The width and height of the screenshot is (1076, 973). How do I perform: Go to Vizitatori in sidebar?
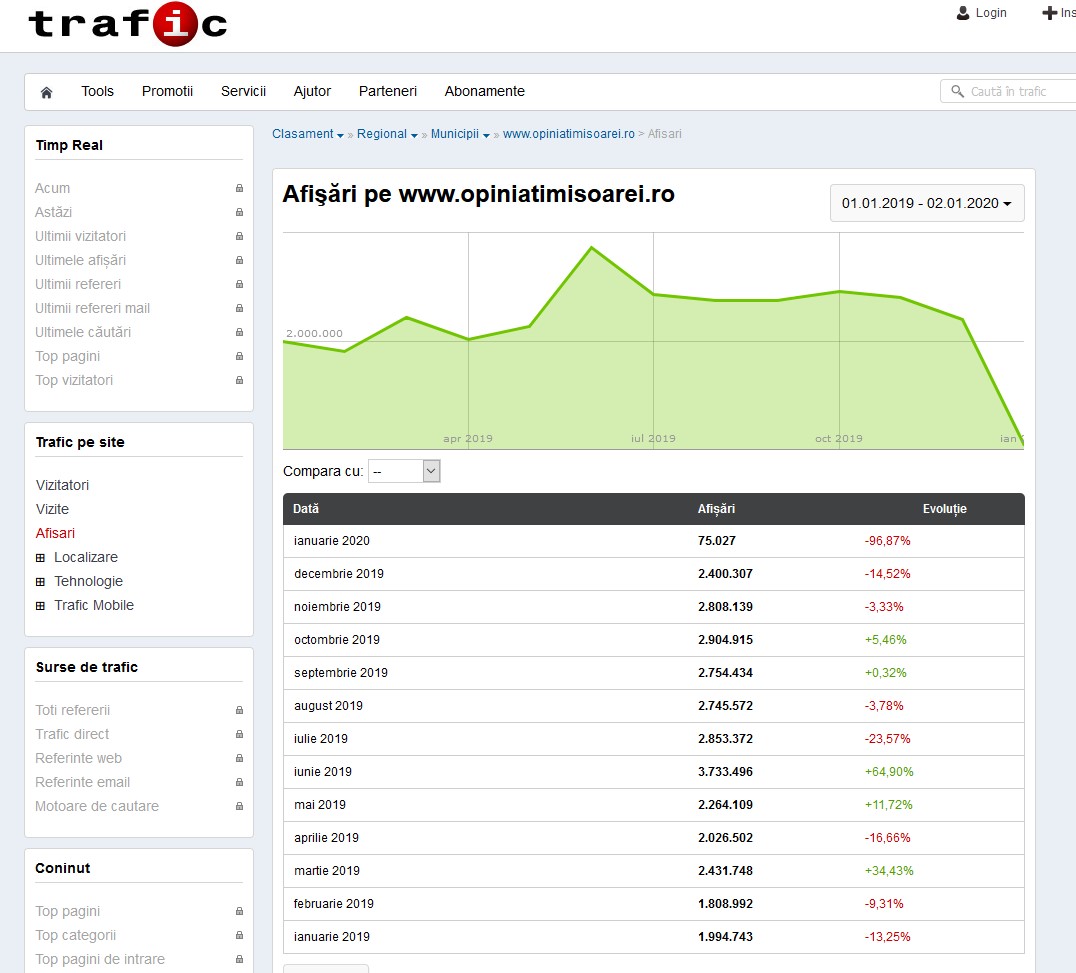pos(62,485)
